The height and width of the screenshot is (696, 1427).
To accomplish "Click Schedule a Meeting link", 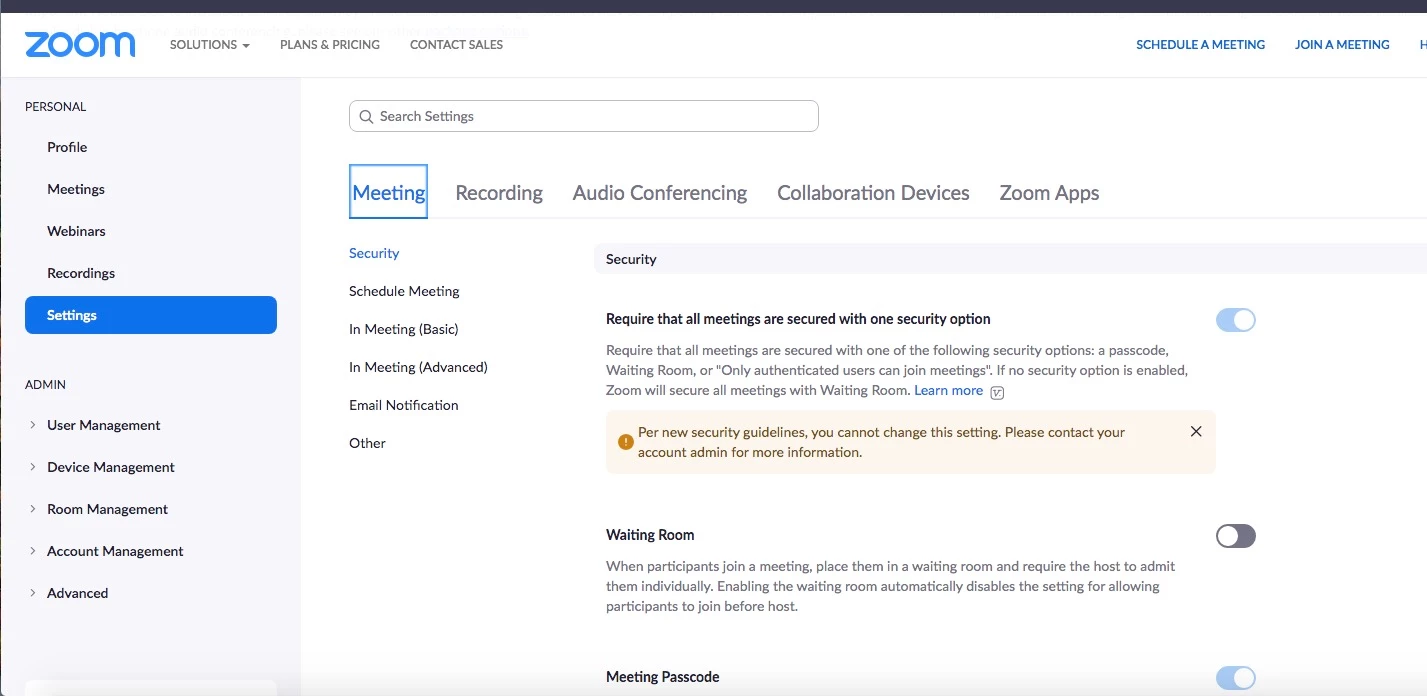I will pyautogui.click(x=1200, y=45).
